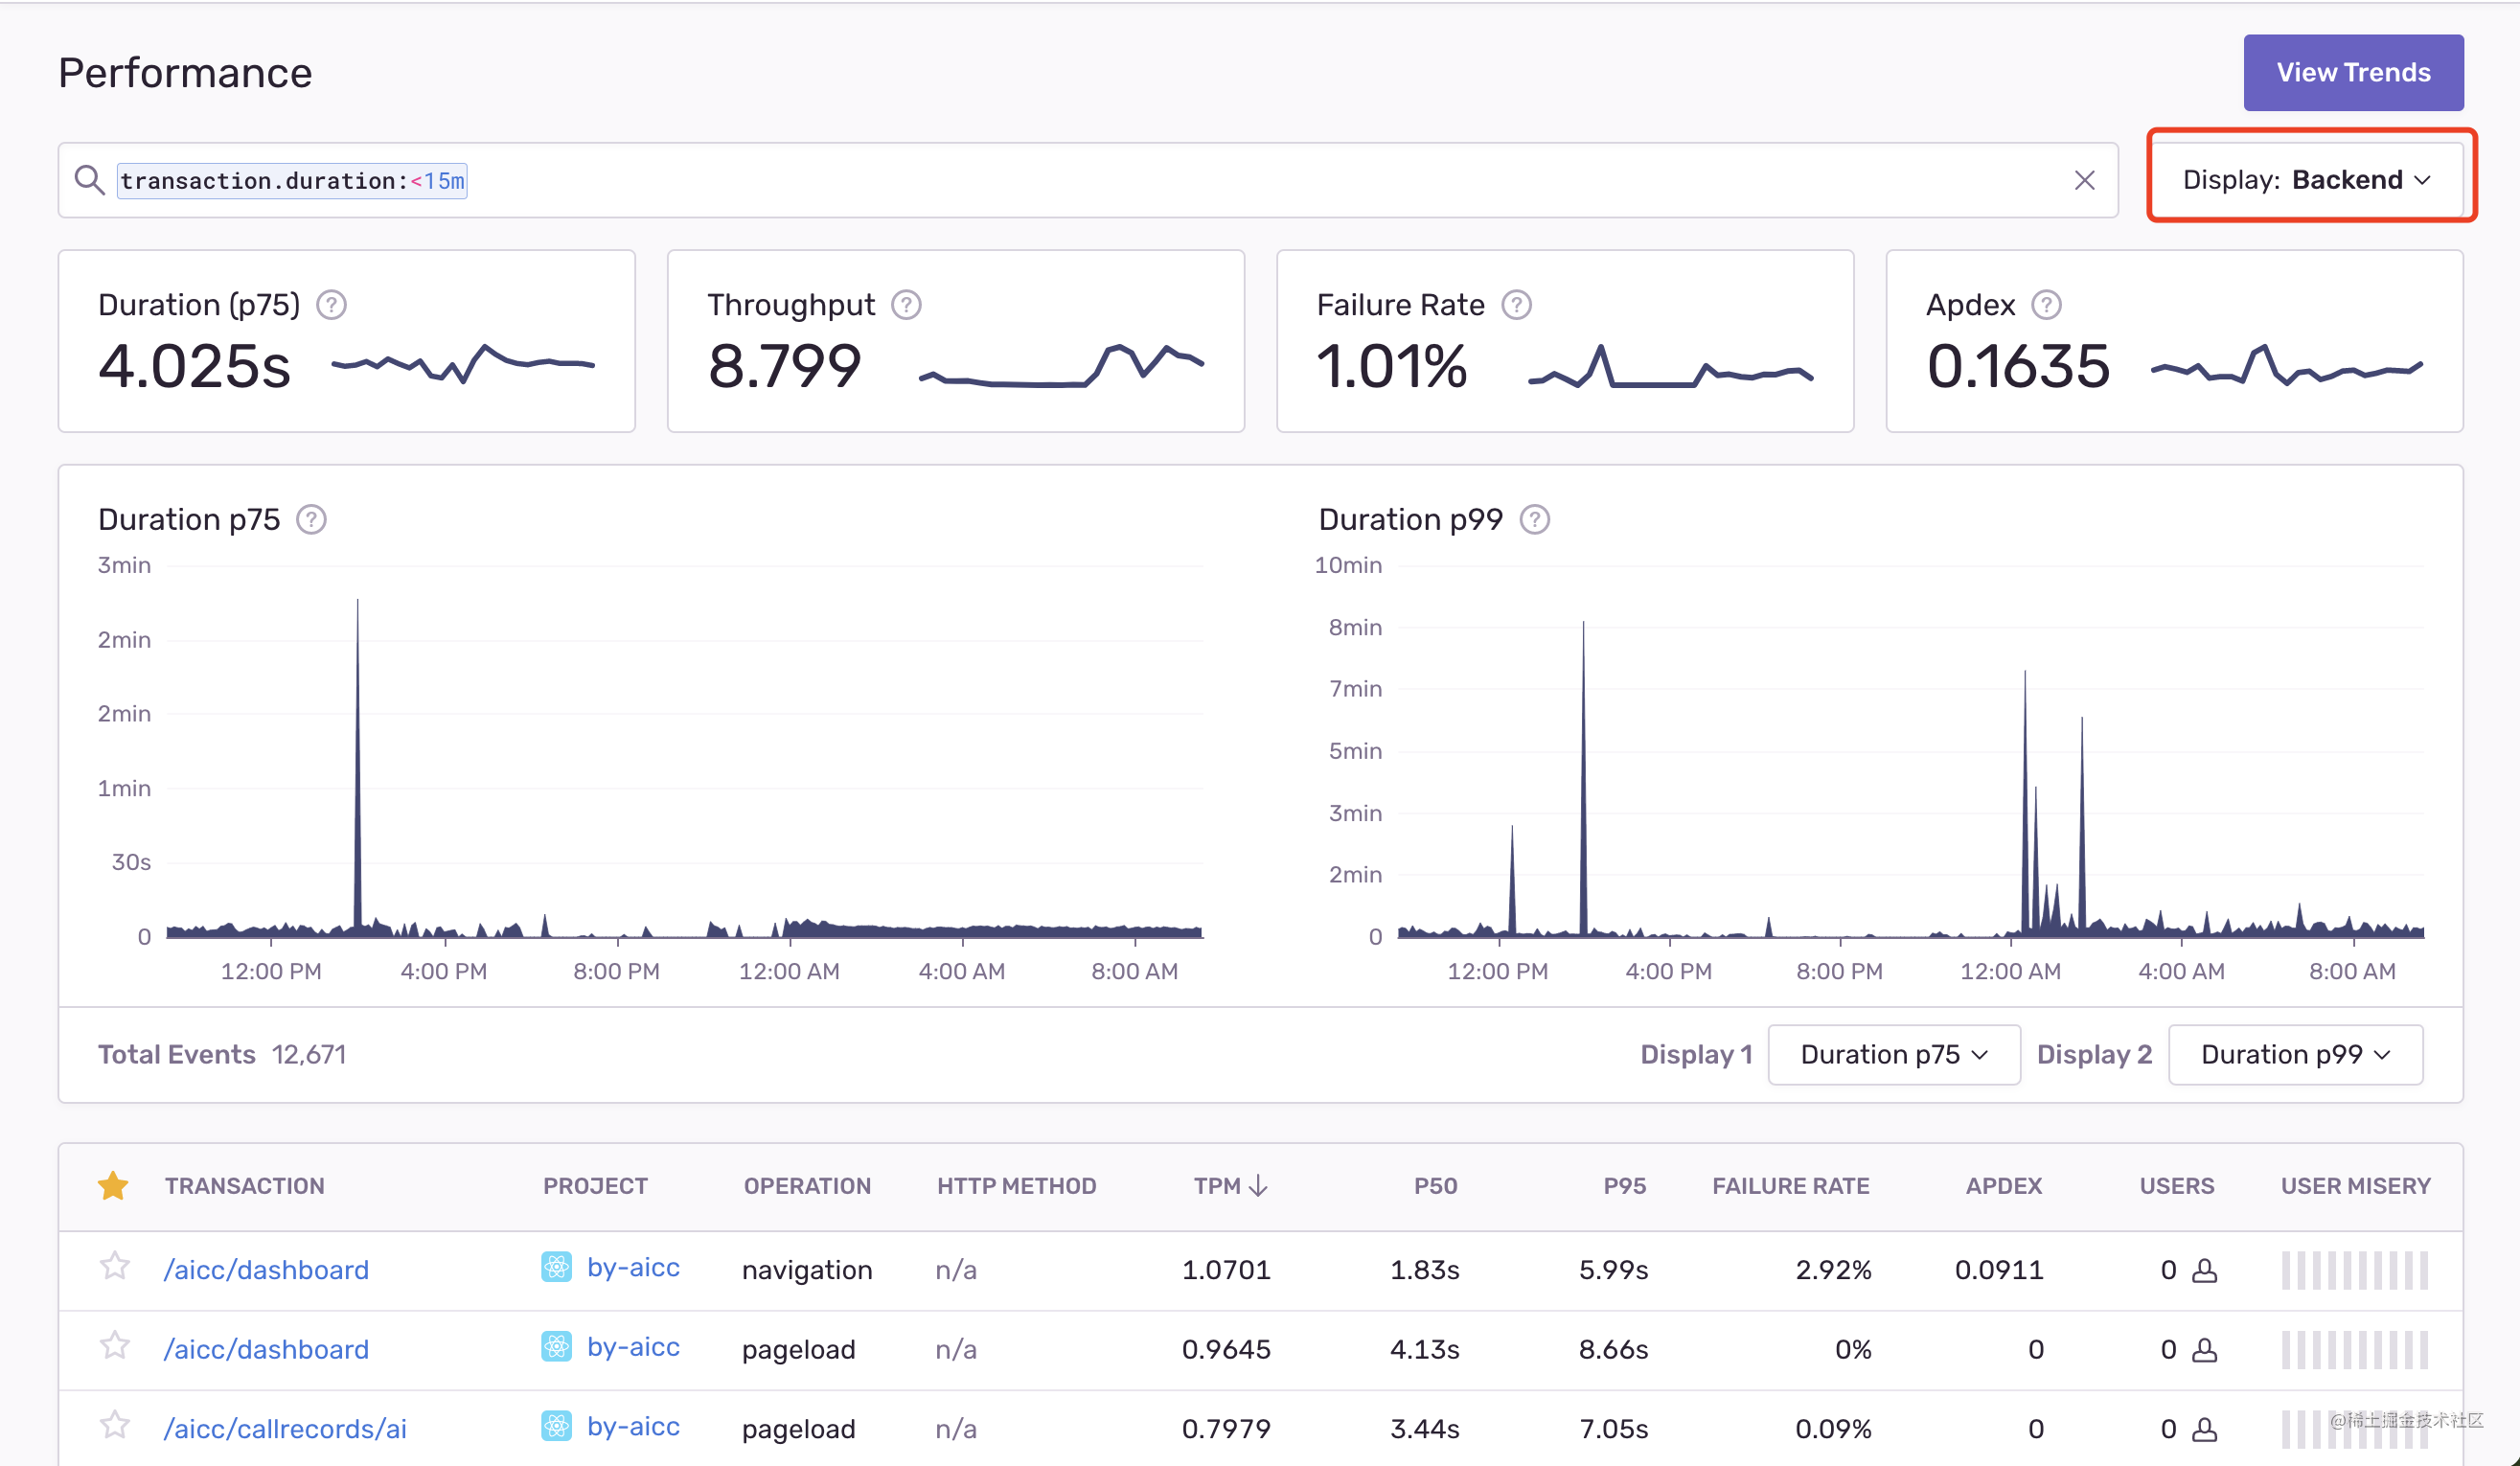Click the 2.92% failure rate cell
The width and height of the screenshot is (2520, 1466).
click(x=1833, y=1270)
